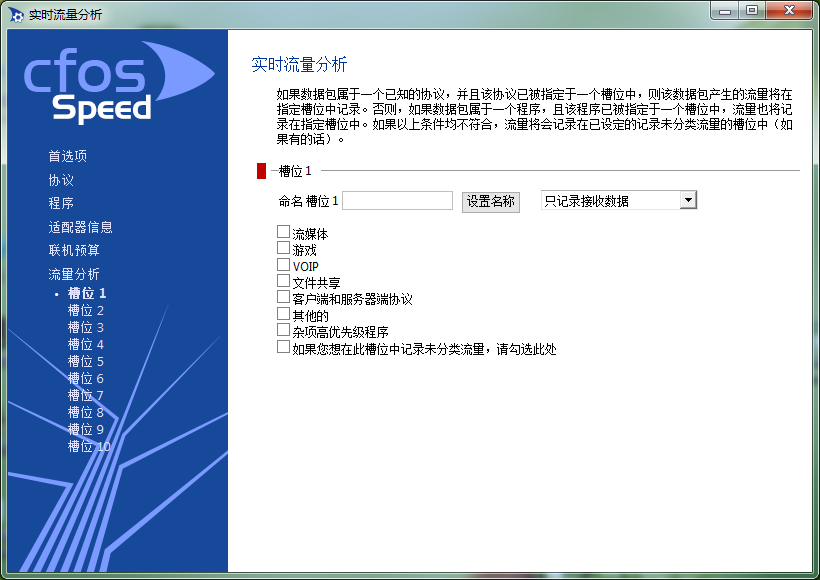
Task: Click the 设置名称 button
Action: point(490,201)
